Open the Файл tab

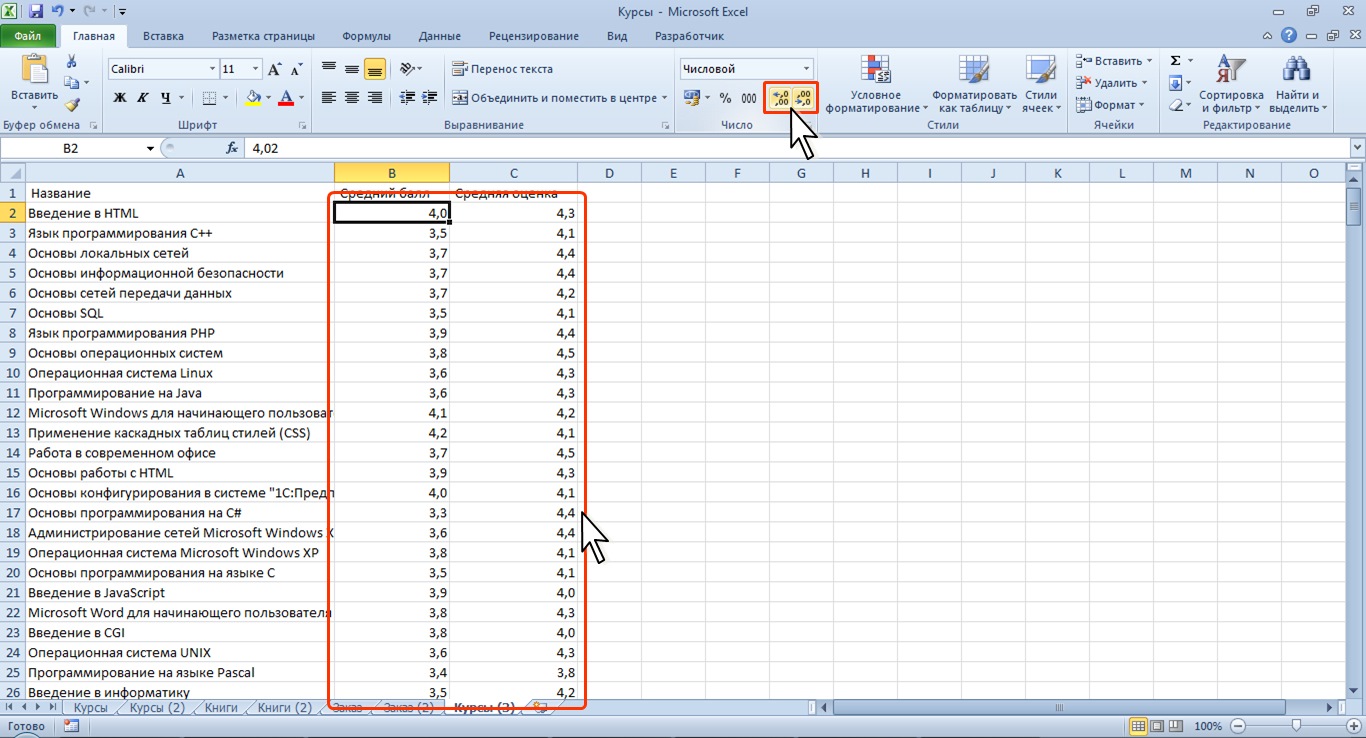[x=28, y=36]
